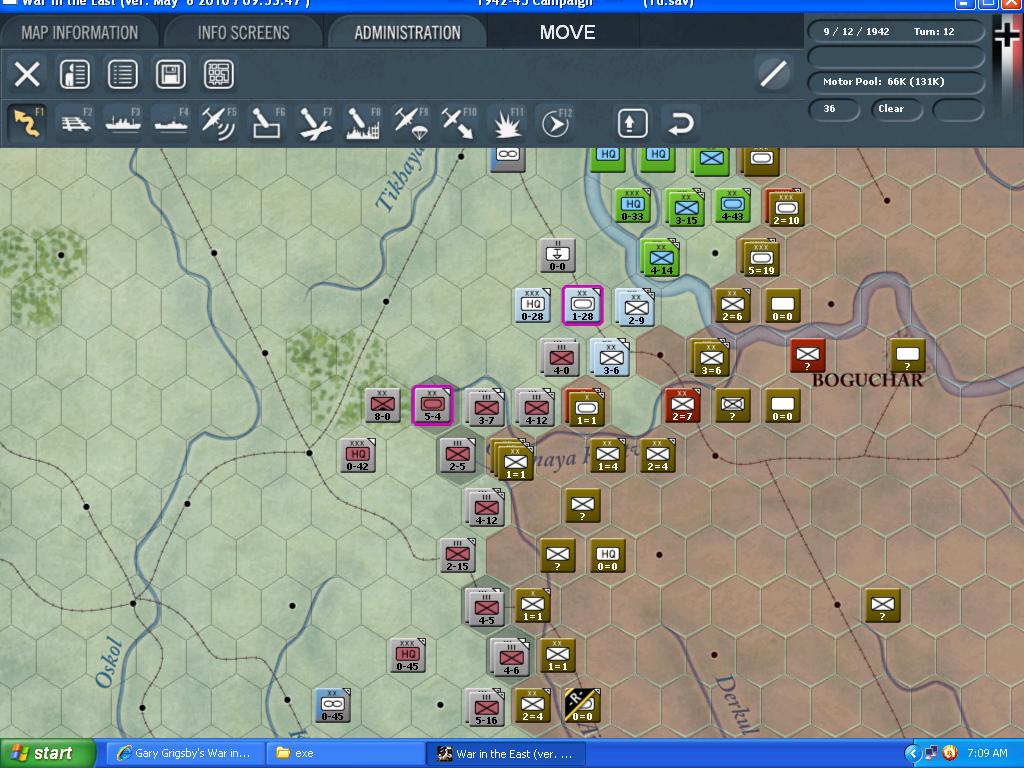Select the 0-0 bridging unit counter
Image resolution: width=1024 pixels, height=768 pixels.
(x=557, y=255)
